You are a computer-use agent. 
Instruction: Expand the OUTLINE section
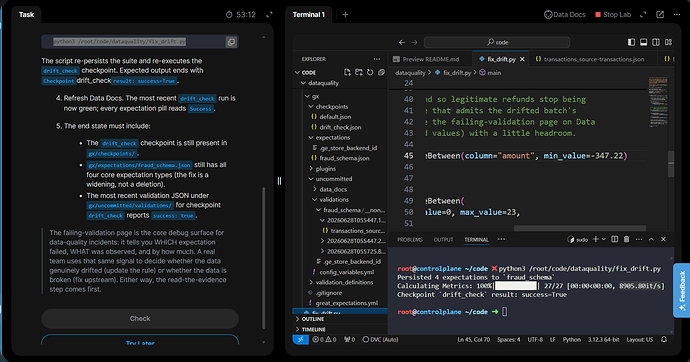pyautogui.click(x=309, y=319)
